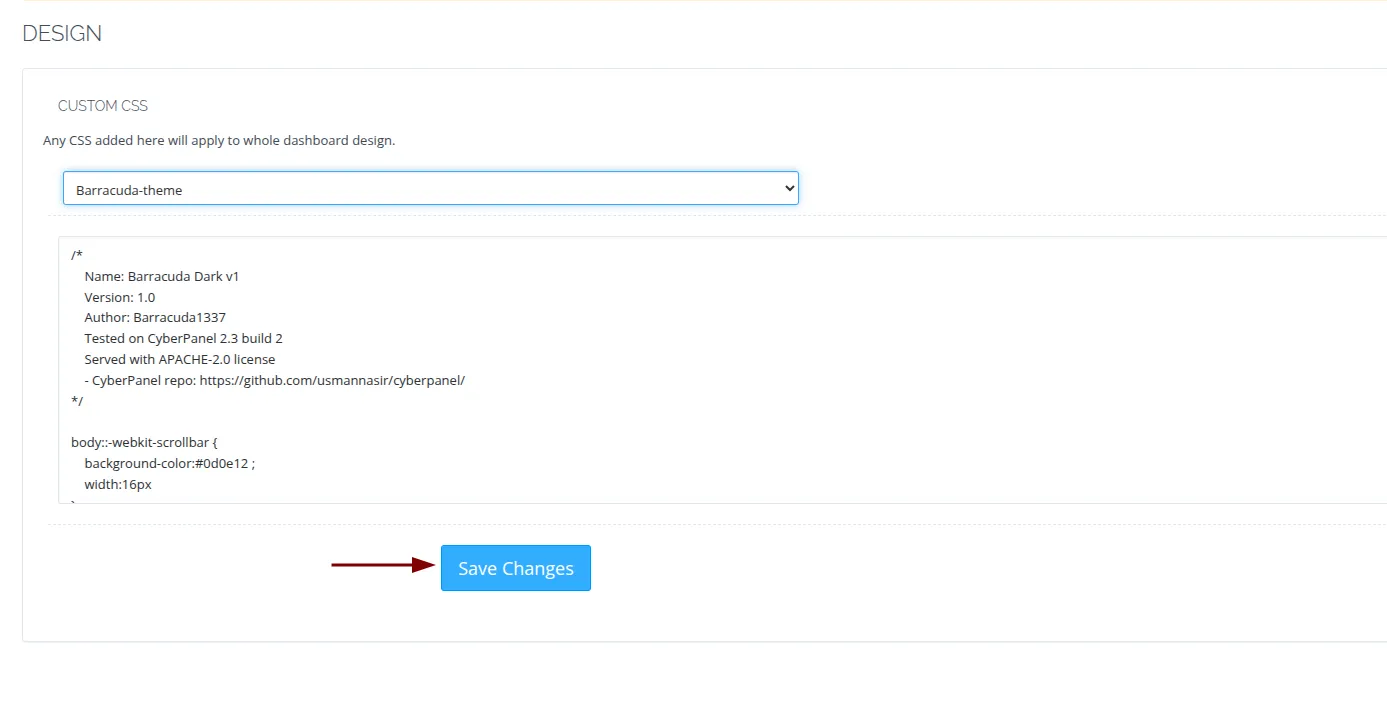Click the 'Author: Barracuda1337' line in editor
This screenshot has height=705, width=1387.
pyautogui.click(x=154, y=318)
